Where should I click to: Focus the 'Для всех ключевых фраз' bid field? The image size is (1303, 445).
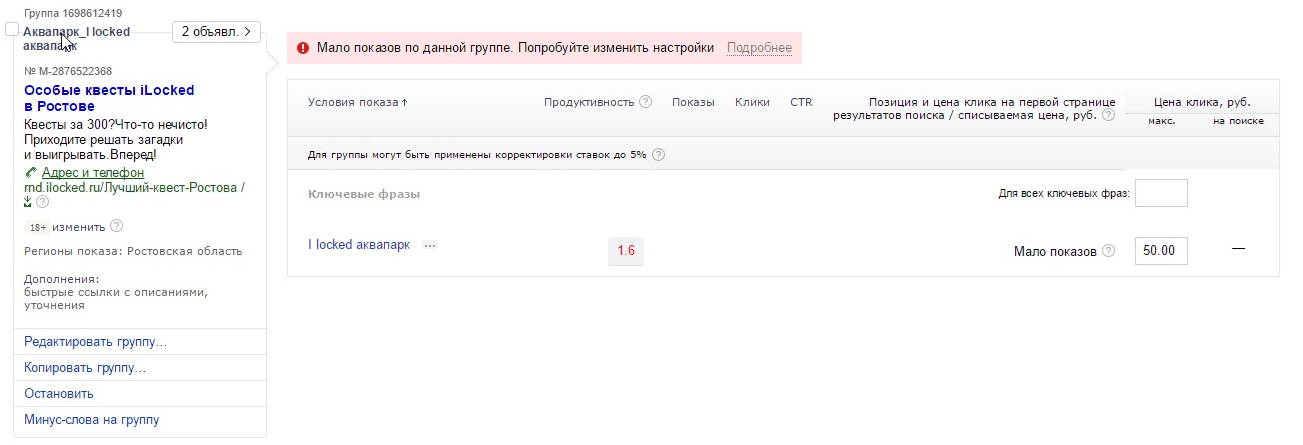click(1161, 193)
